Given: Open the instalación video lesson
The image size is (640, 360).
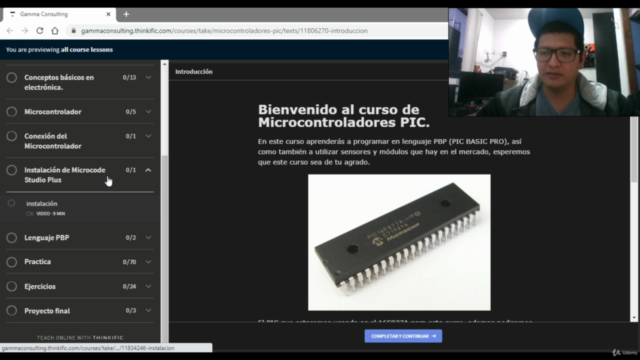Looking at the screenshot, I should click(80, 208).
